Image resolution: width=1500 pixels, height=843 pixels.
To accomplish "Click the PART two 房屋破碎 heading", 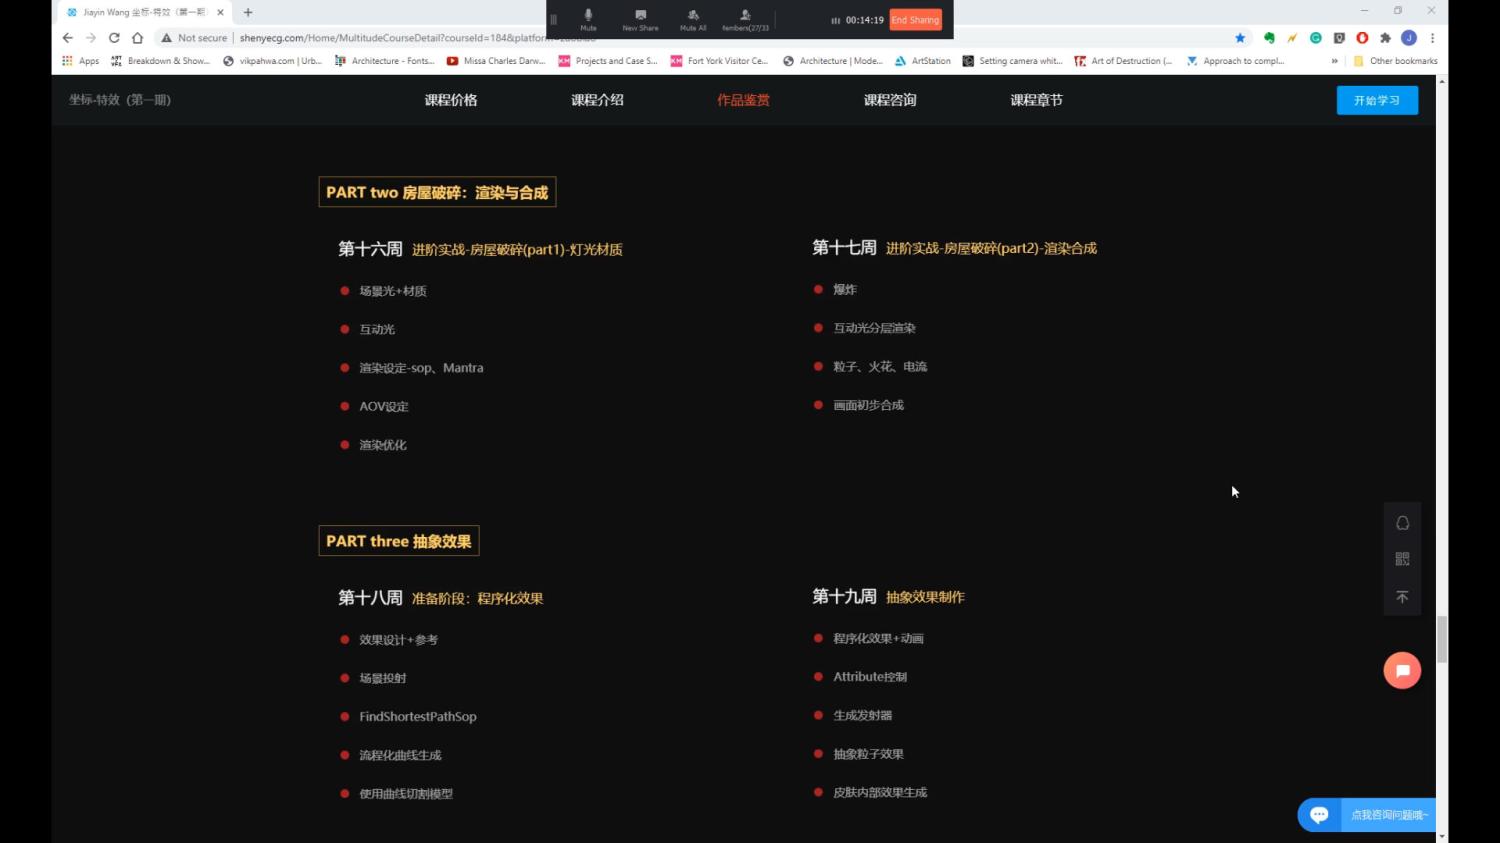I will pos(437,192).
